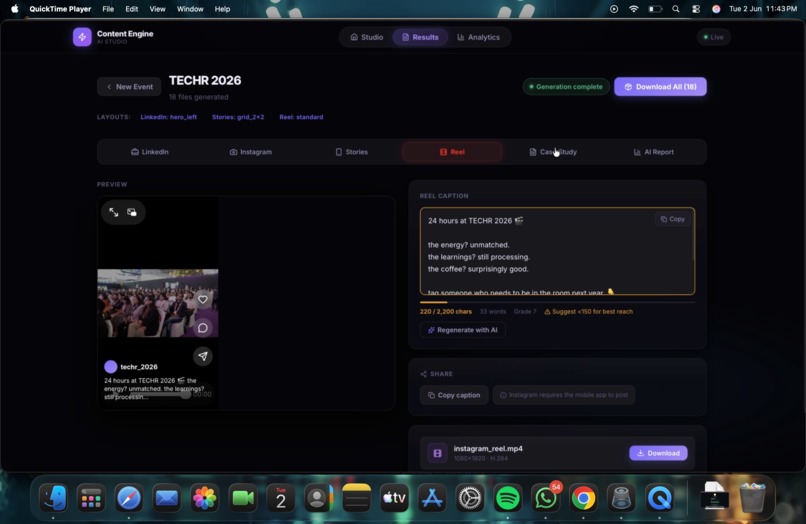
Task: Click the paper plane share icon
Action: pyautogui.click(x=203, y=356)
